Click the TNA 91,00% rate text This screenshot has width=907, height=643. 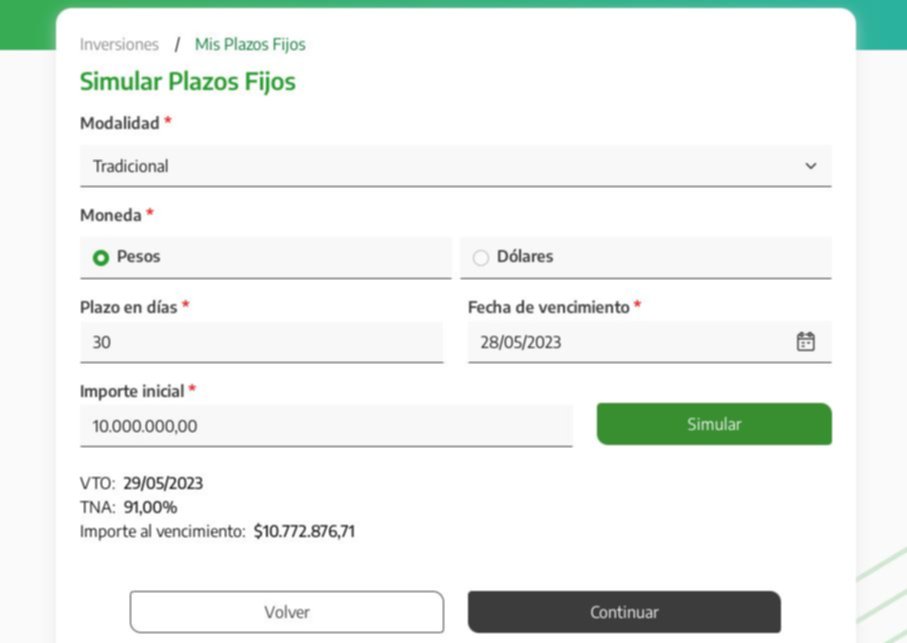[128, 507]
